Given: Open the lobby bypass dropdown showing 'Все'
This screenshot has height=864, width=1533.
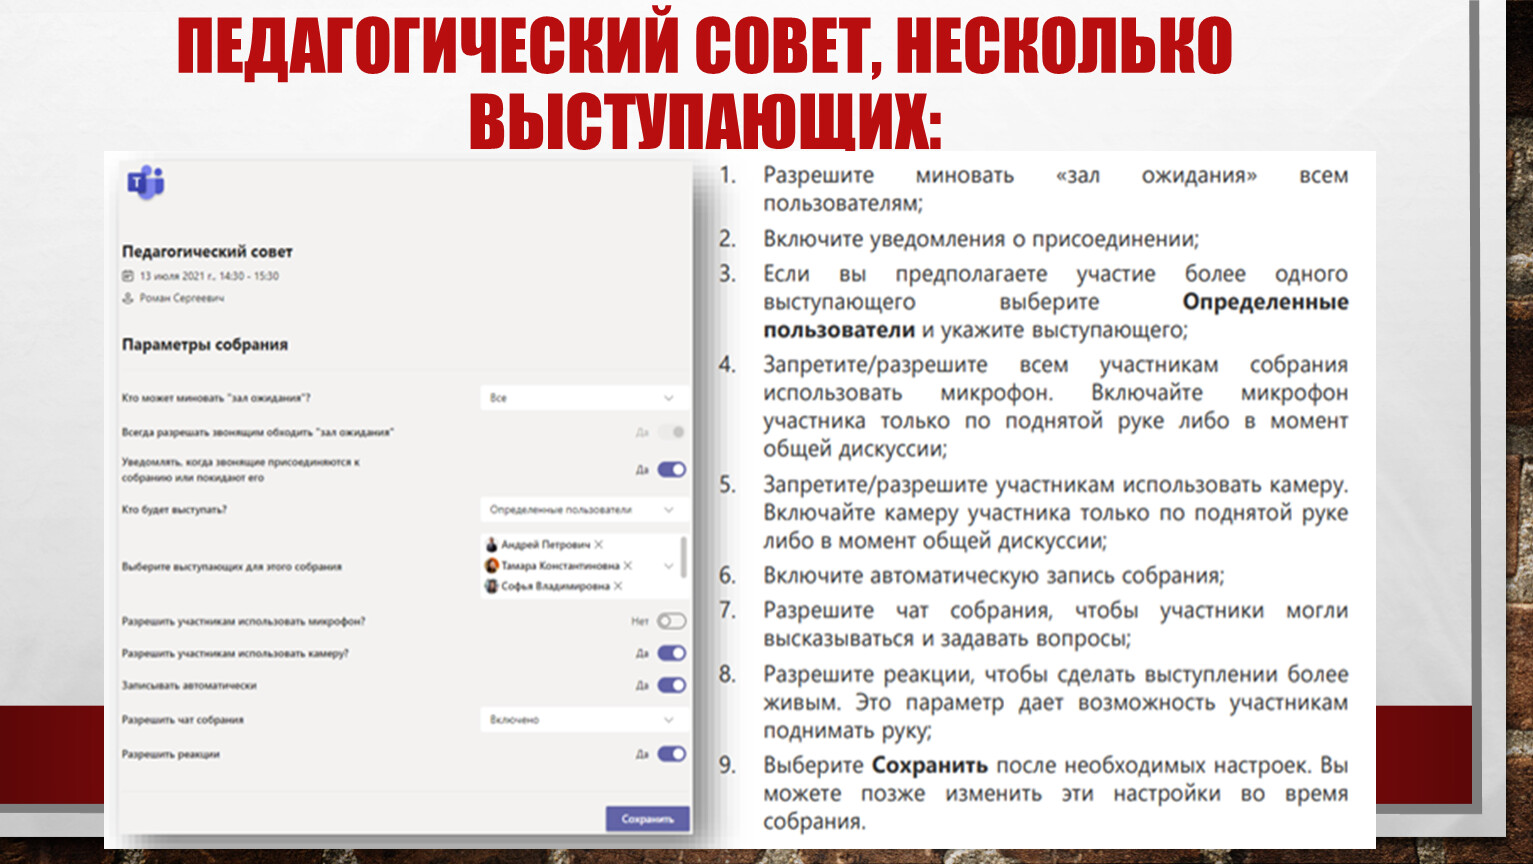Looking at the screenshot, I should (x=583, y=398).
